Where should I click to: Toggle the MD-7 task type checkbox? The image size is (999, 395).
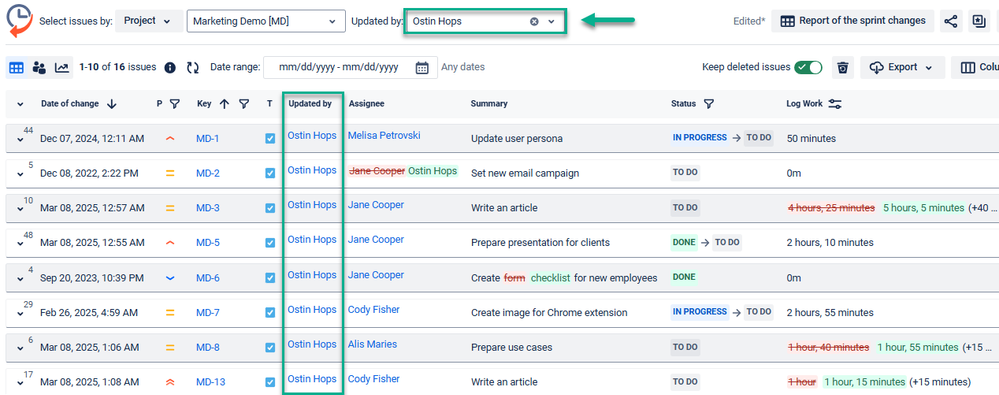pos(270,312)
